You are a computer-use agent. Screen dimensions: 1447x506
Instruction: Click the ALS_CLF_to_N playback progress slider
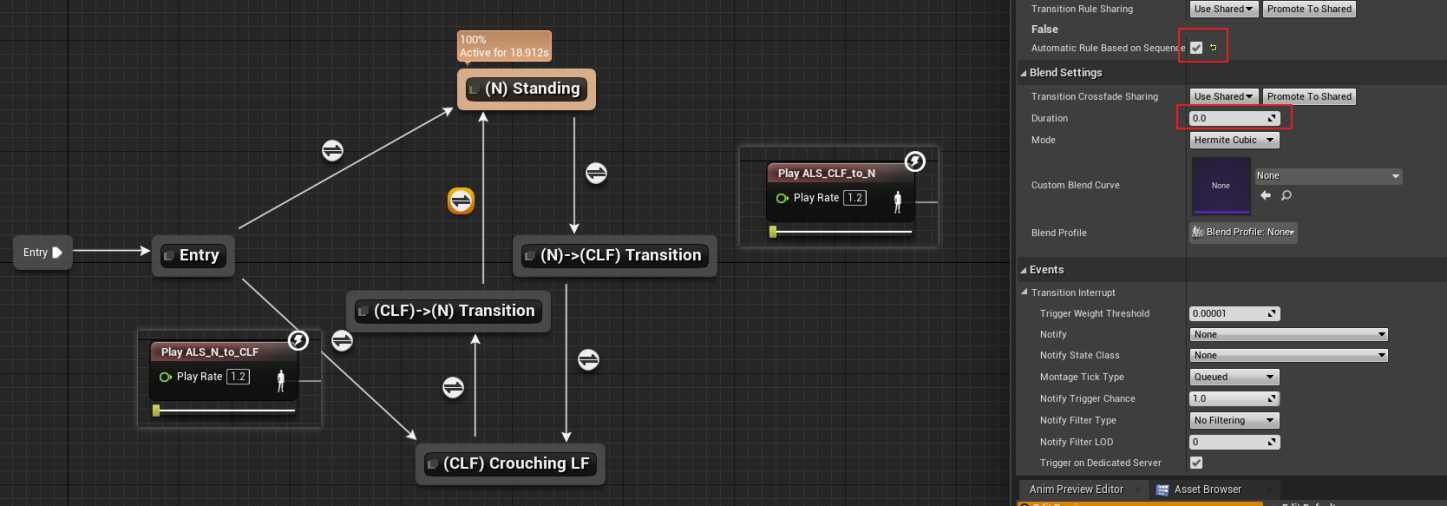pos(842,232)
